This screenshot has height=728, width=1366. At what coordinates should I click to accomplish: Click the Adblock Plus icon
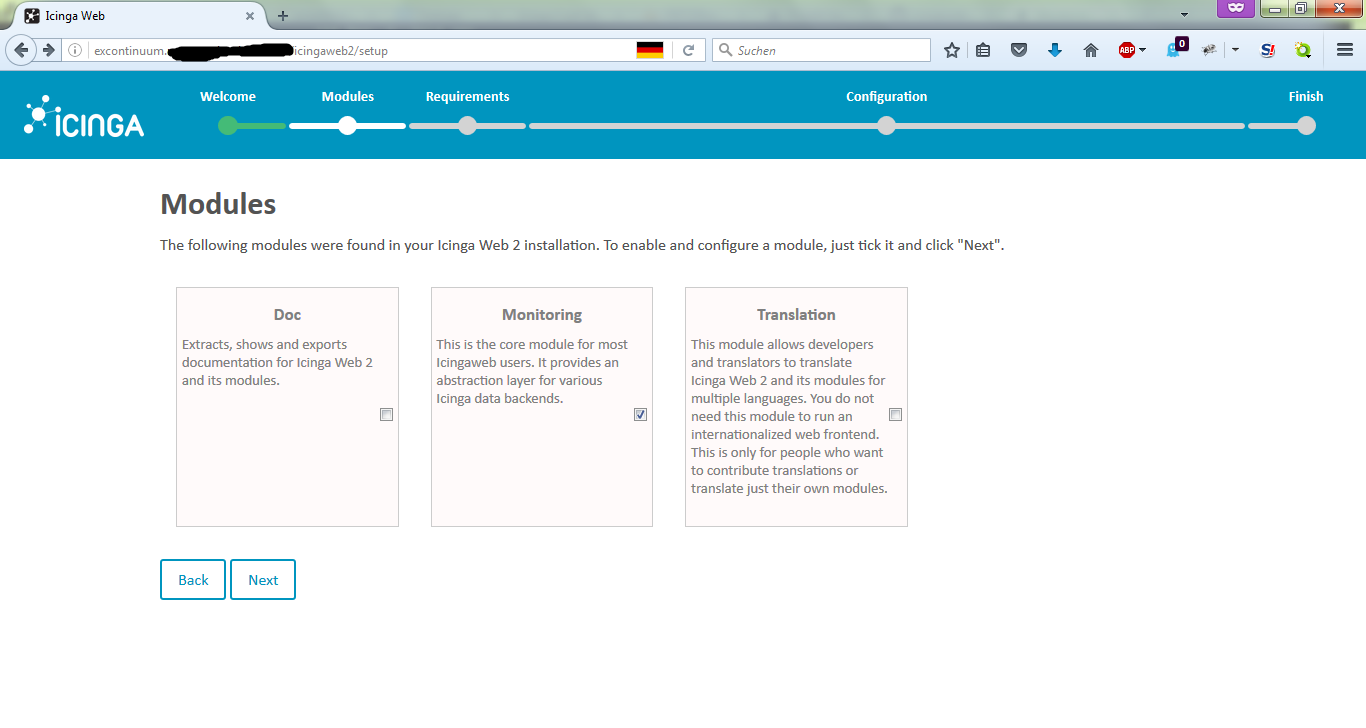1127,50
